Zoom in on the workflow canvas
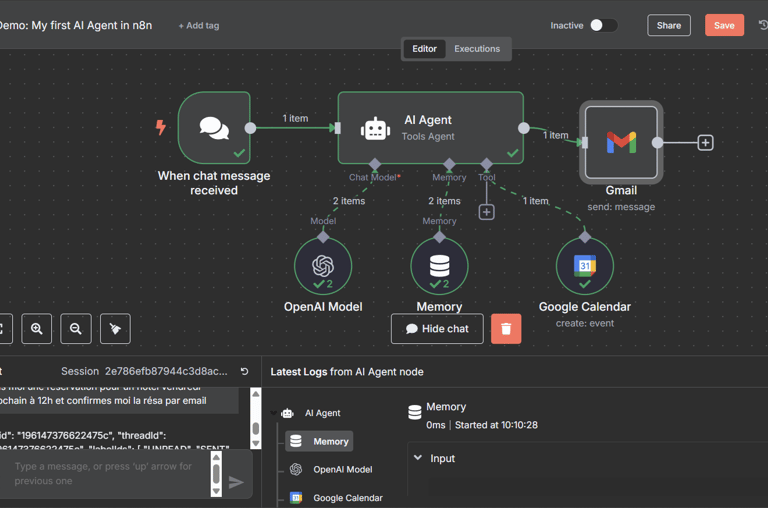Screen dimensions: 768x508 tap(37, 329)
